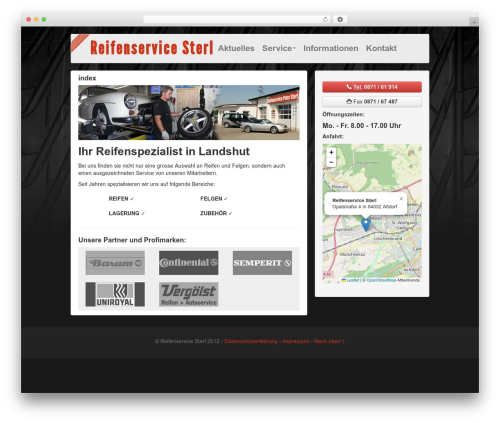Click the LAGERUNG ✓ text

[x=127, y=213]
